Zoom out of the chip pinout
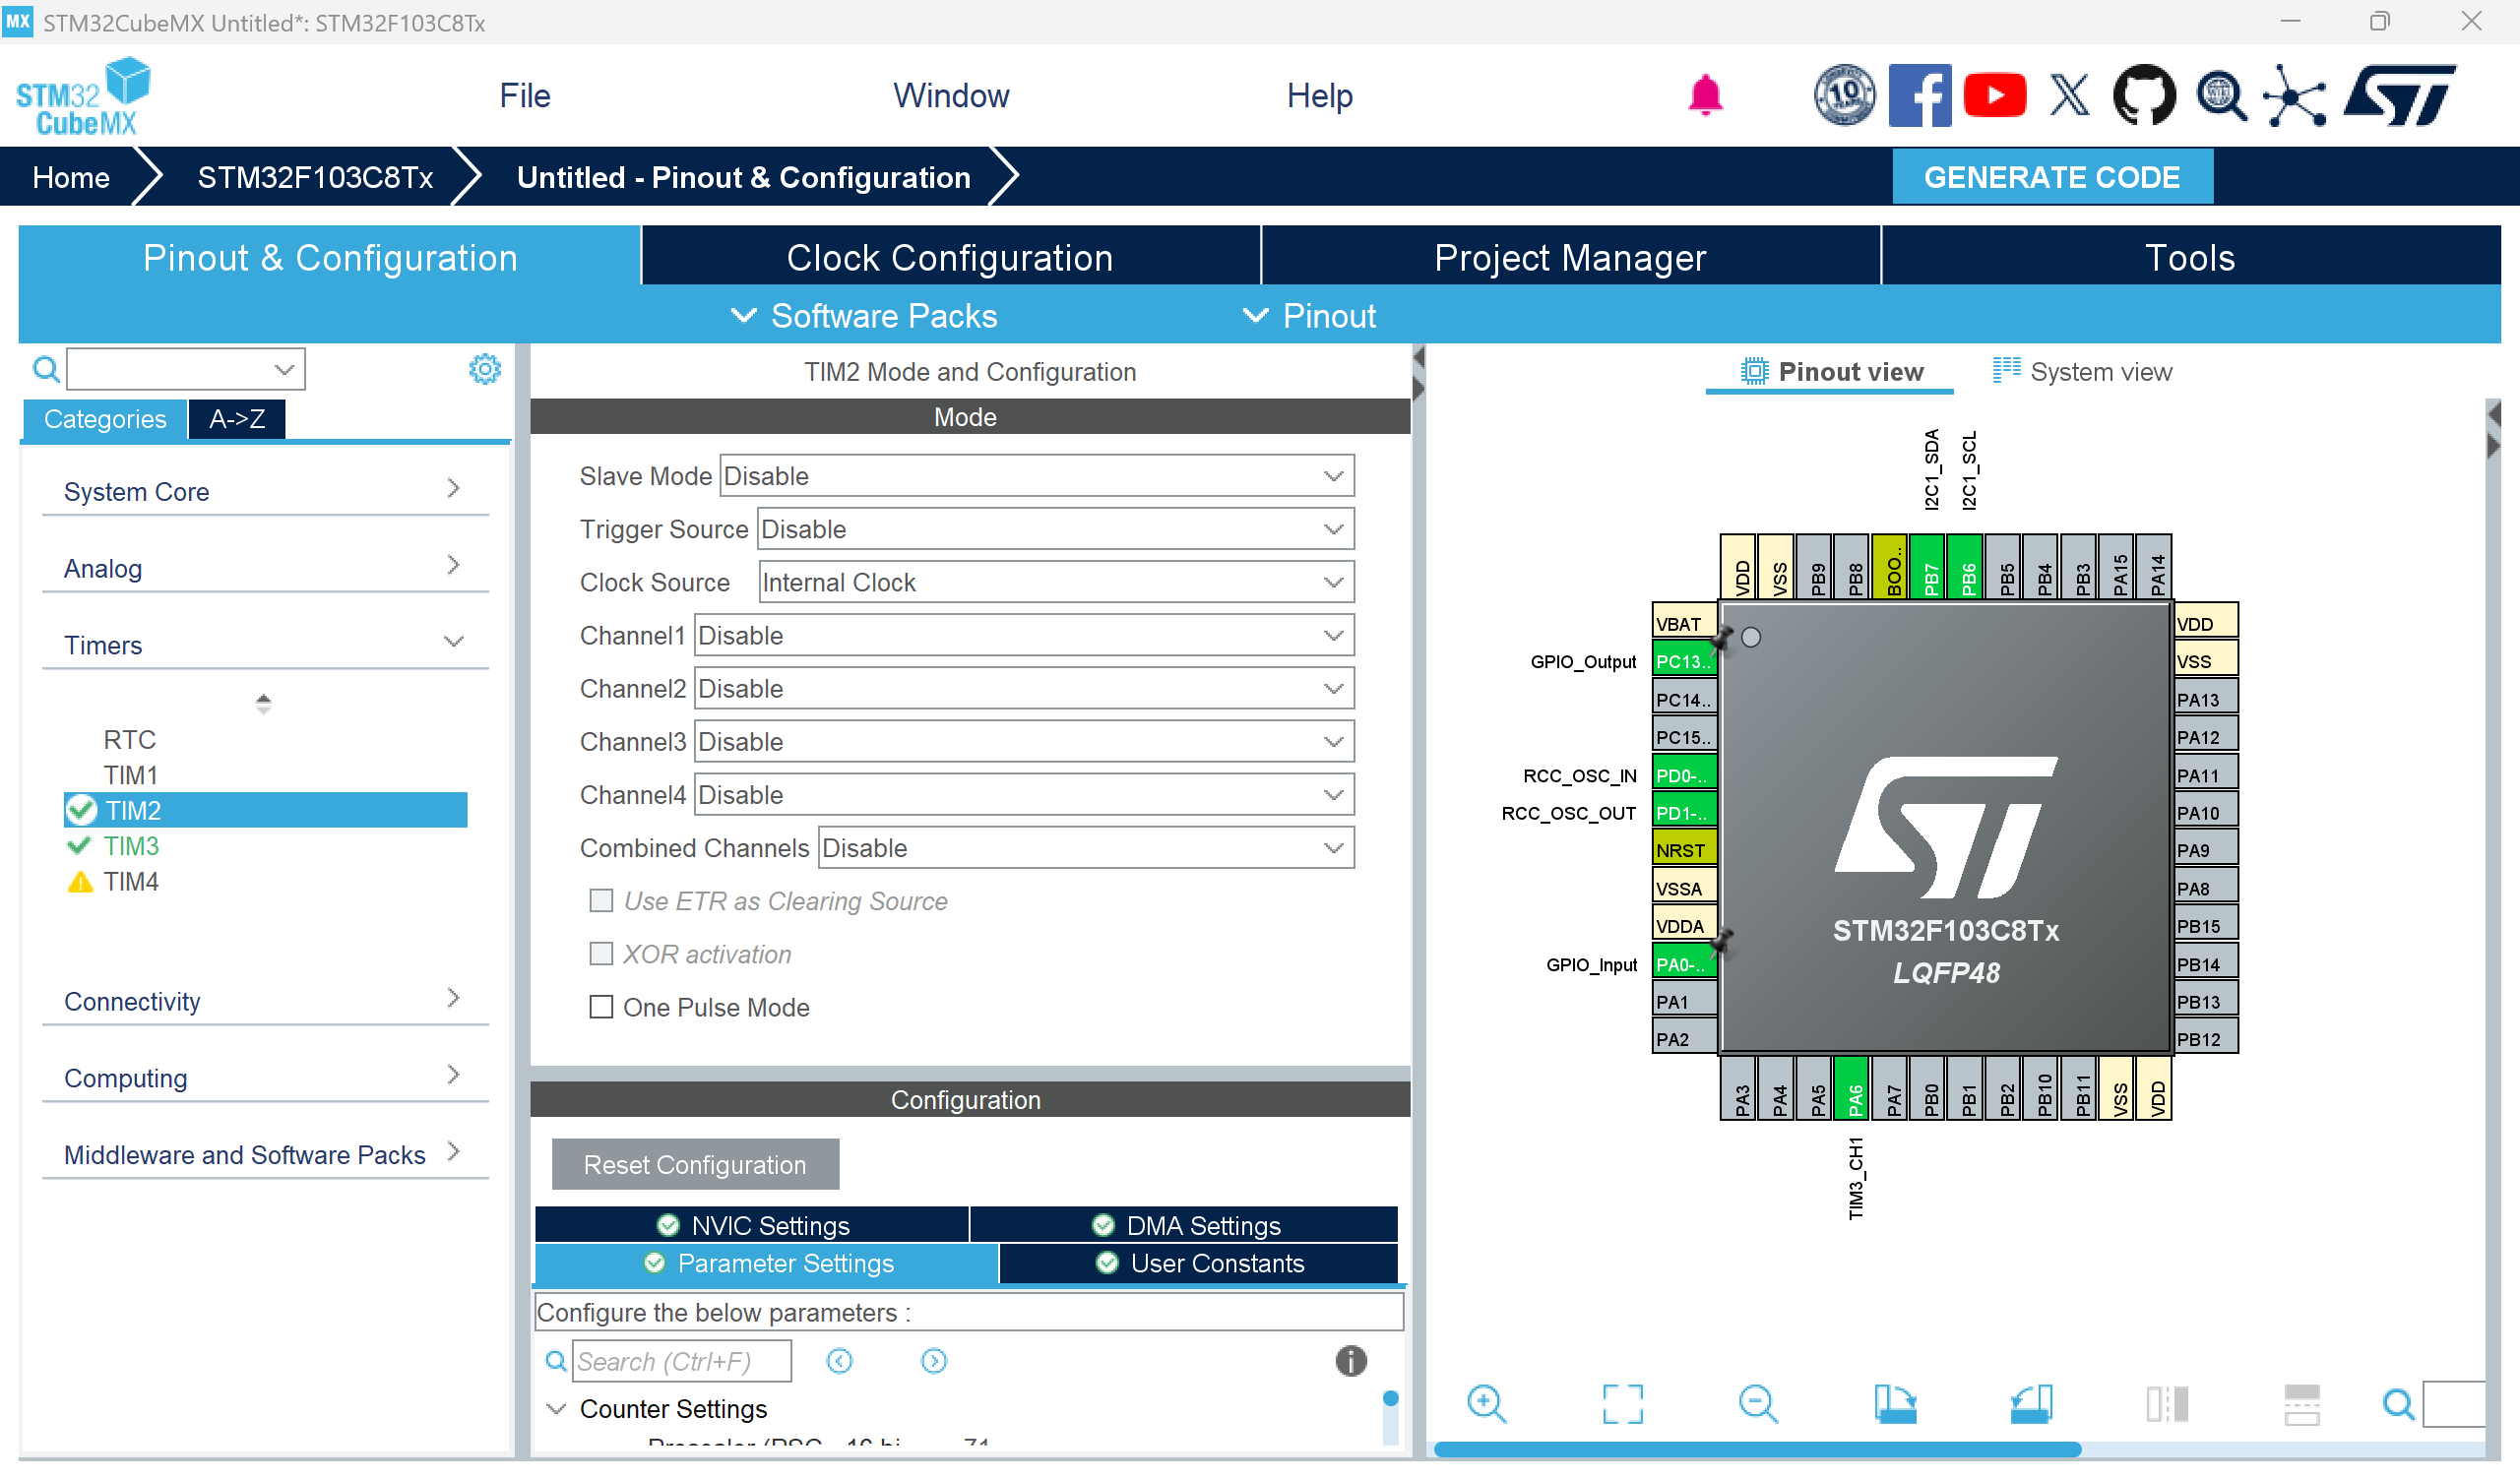This screenshot has width=2520, height=1480. [x=1757, y=1404]
